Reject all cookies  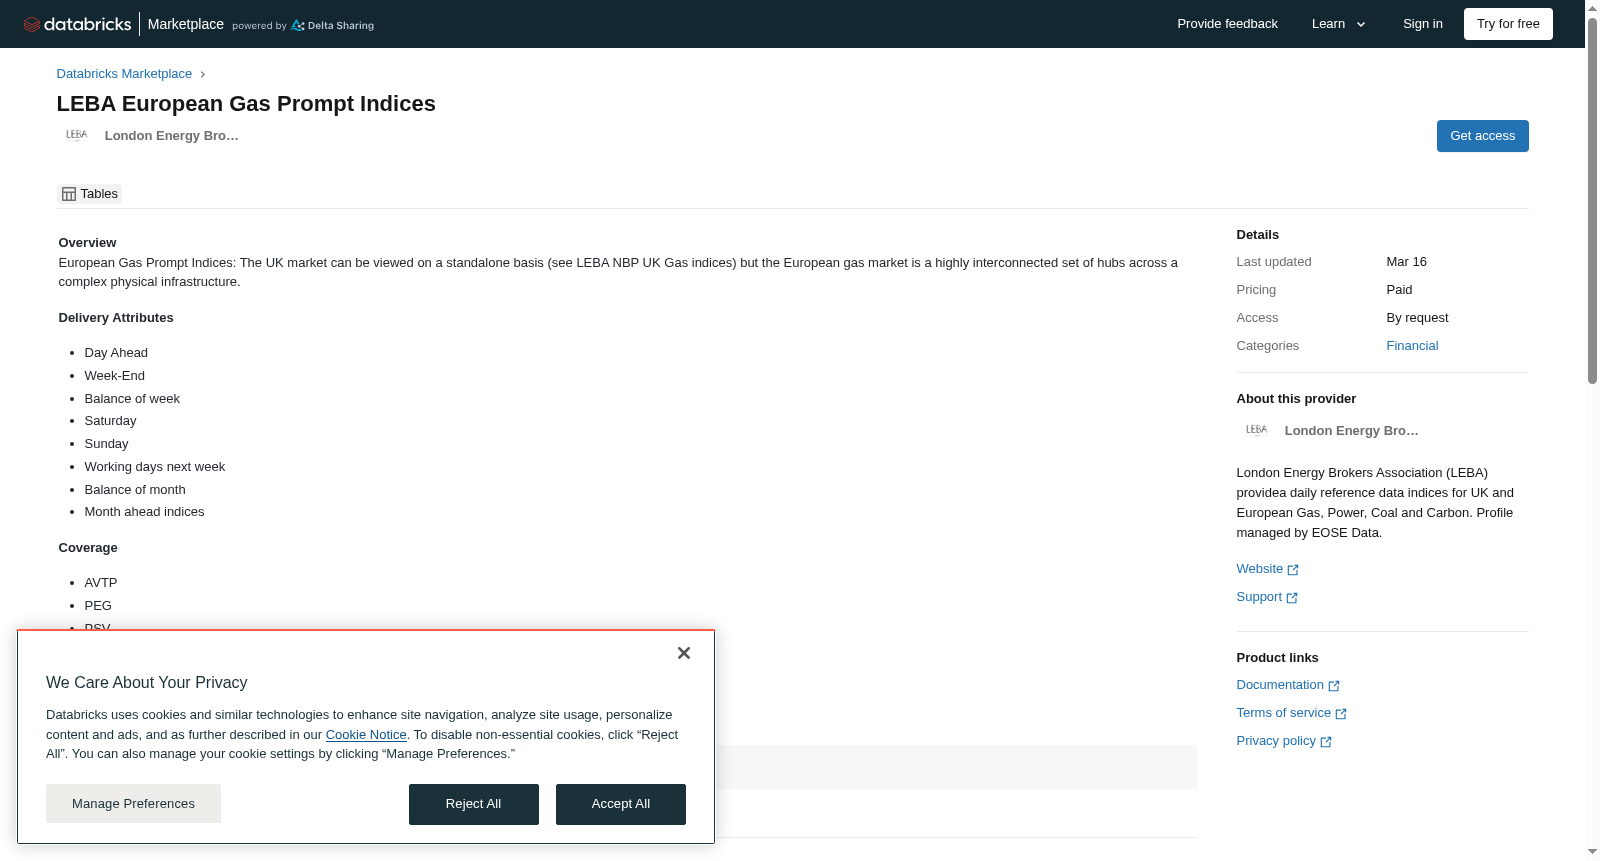coord(474,804)
